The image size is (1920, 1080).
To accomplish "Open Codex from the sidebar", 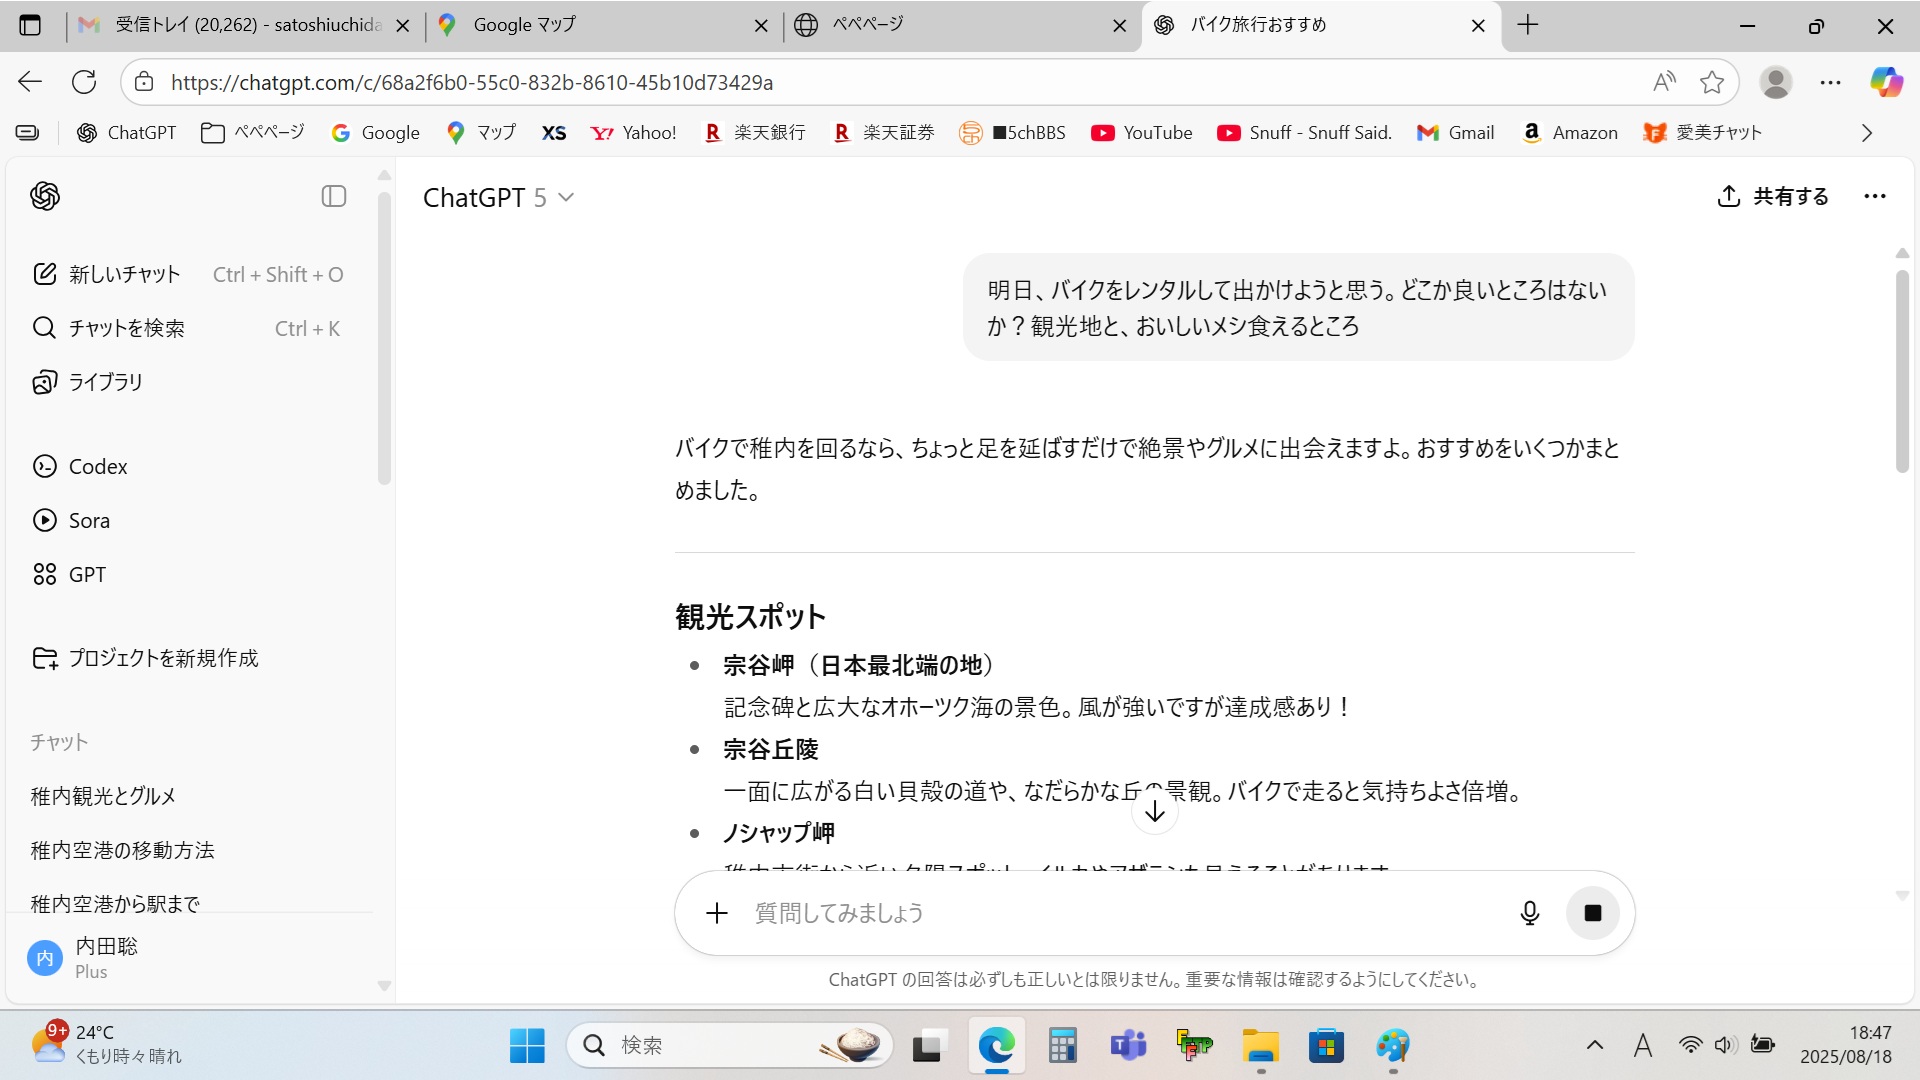I will (x=188, y=466).
